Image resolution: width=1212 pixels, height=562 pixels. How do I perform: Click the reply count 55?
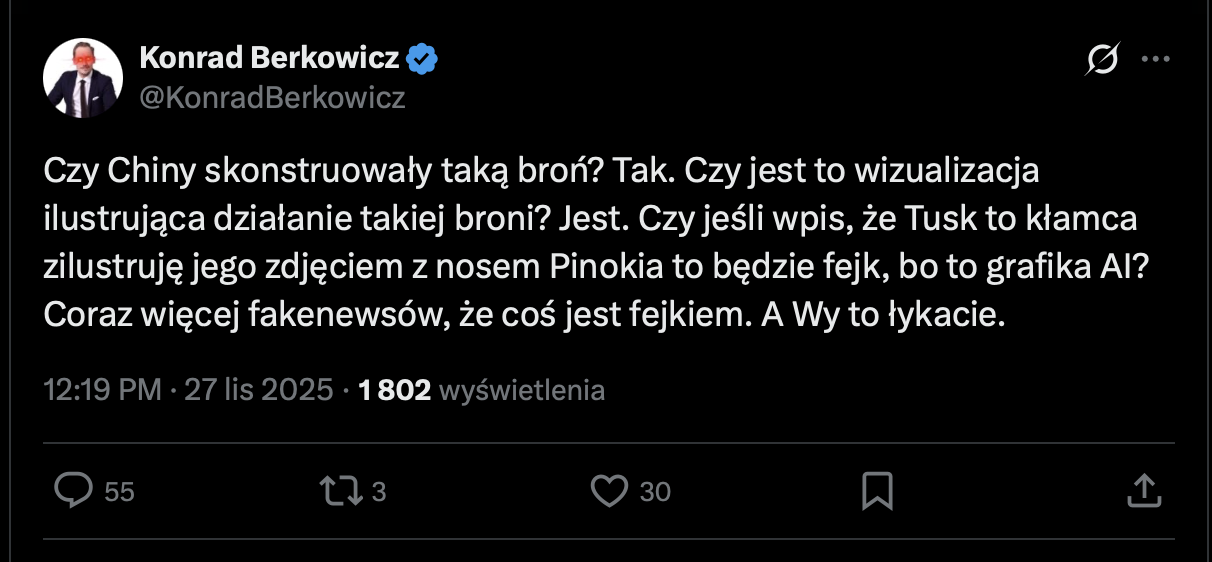[x=119, y=492]
